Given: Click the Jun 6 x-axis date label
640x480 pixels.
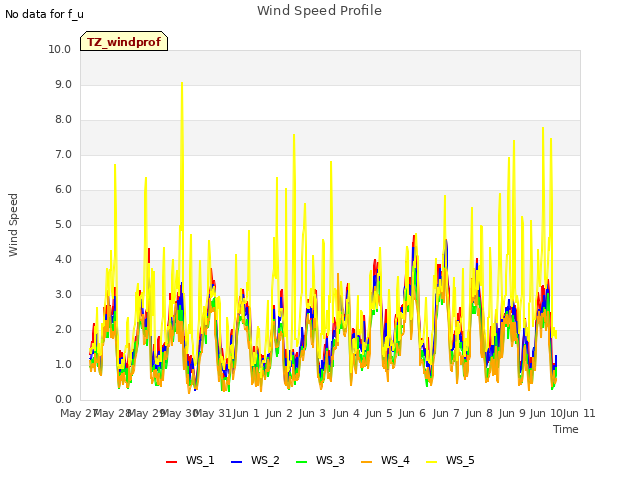Looking at the screenshot, I should (x=412, y=413).
